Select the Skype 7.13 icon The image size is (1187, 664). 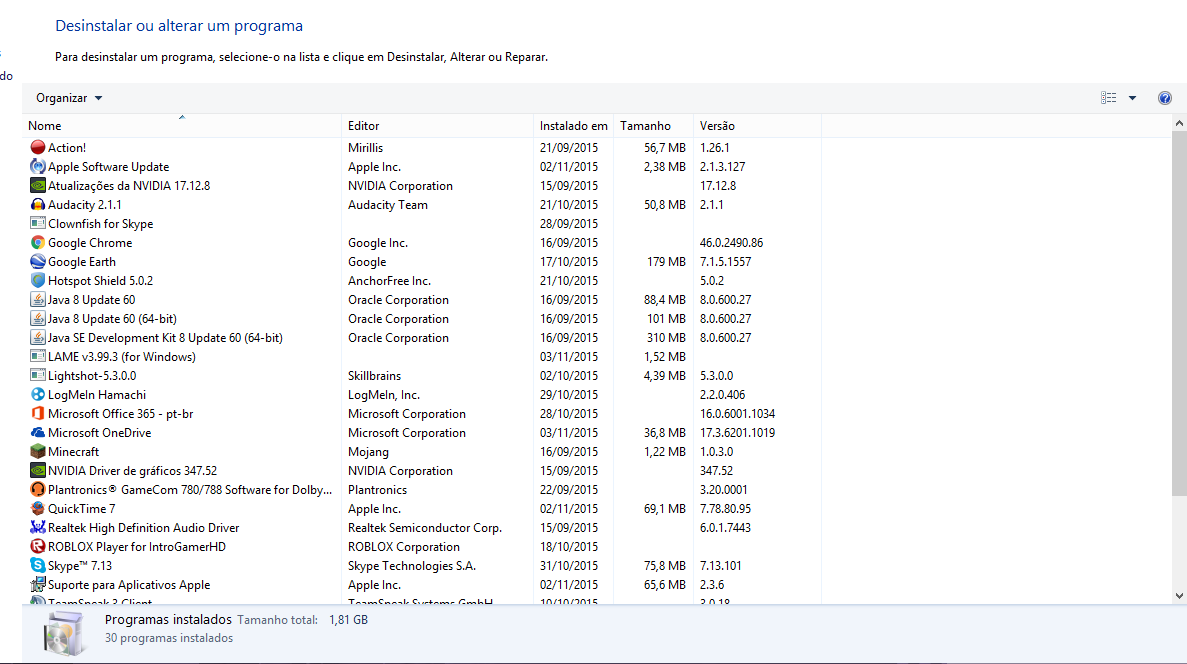(37, 566)
